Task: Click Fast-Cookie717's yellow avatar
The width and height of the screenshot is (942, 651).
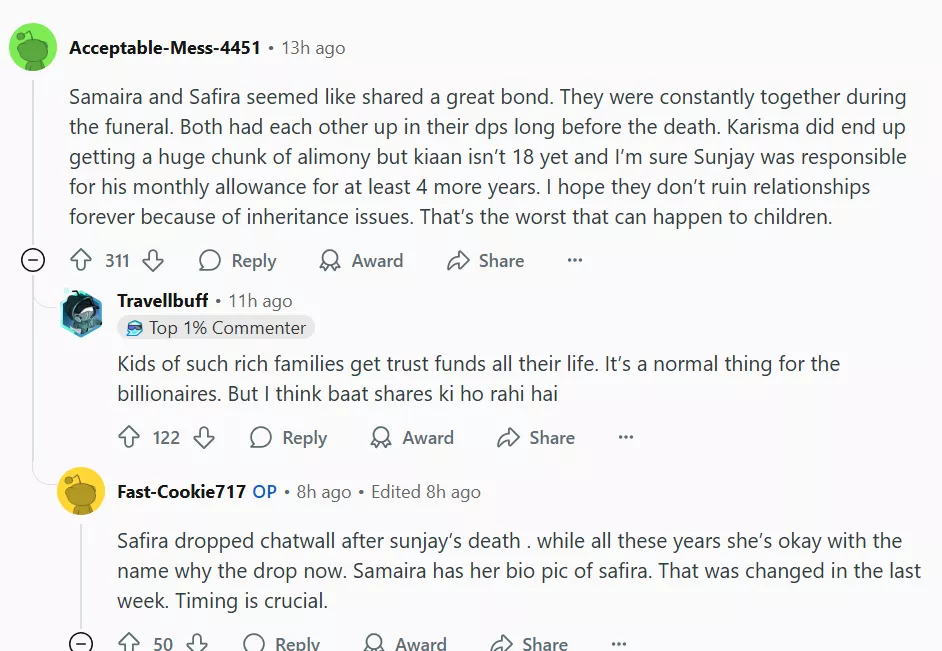Action: [81, 491]
